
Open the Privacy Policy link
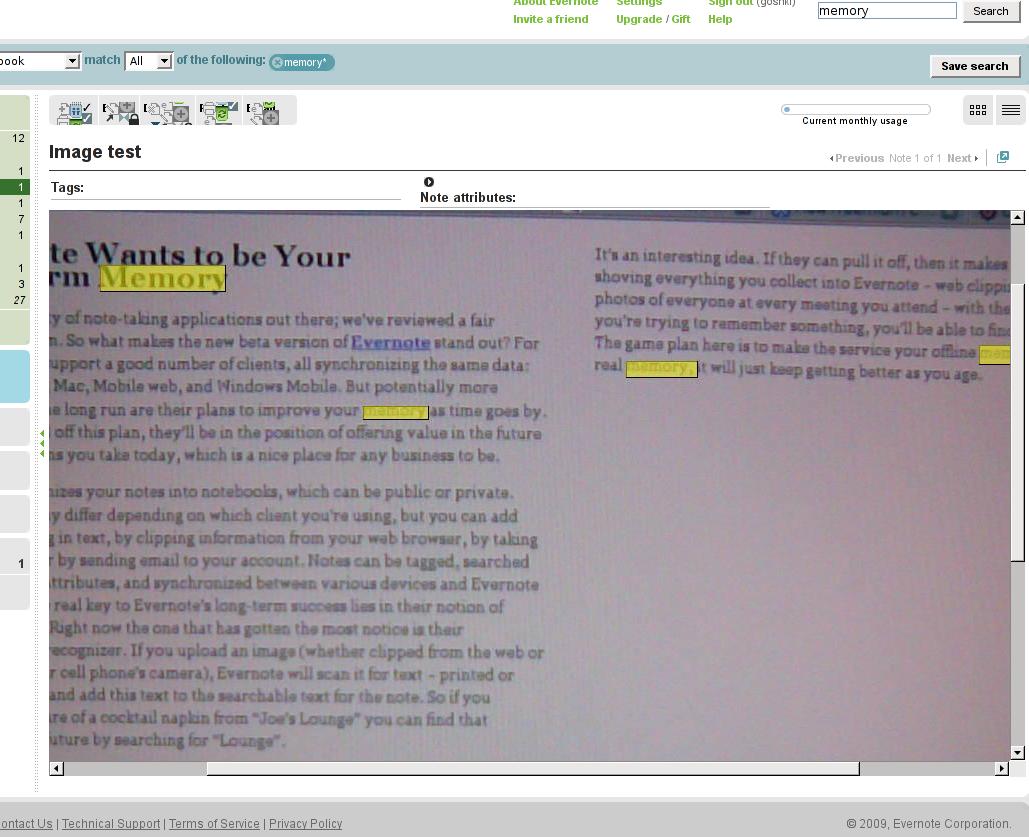tap(305, 824)
